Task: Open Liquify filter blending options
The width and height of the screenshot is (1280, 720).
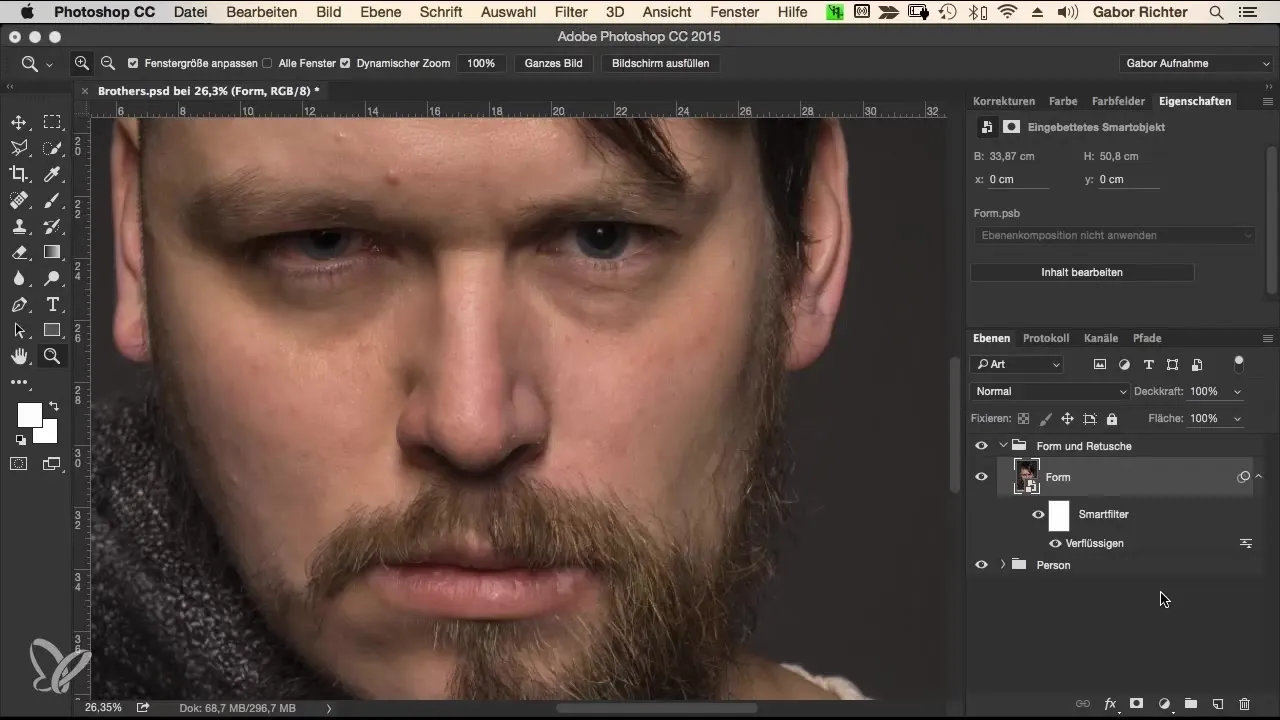Action: (x=1246, y=543)
